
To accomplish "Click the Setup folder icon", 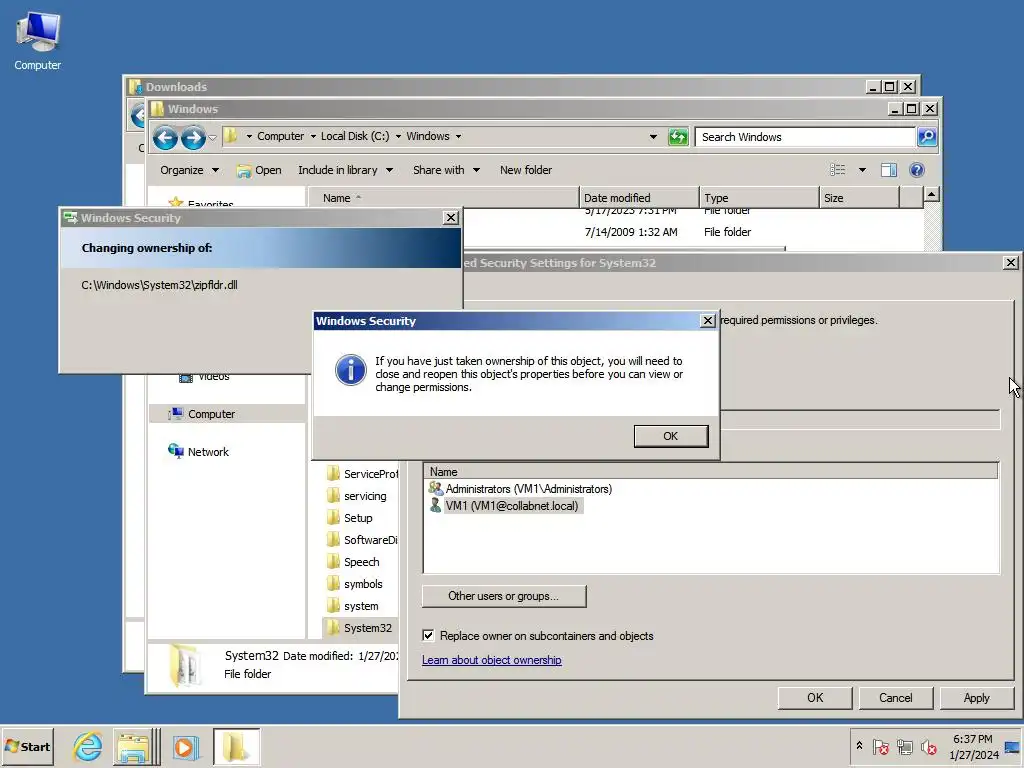I will [333, 518].
